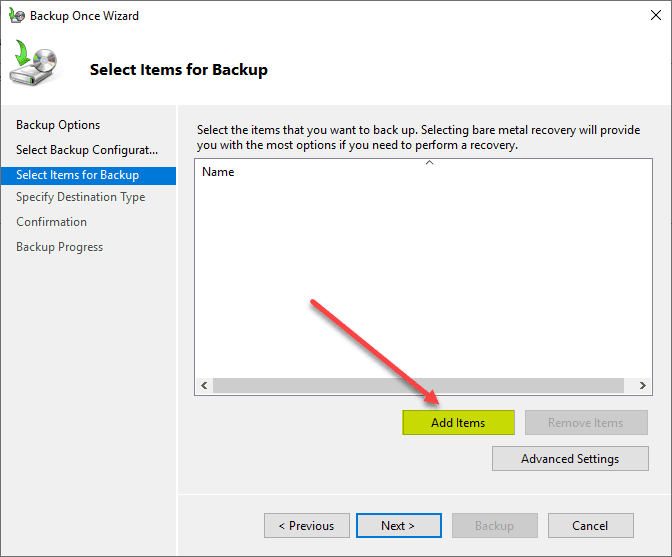Click the backup disk header icon
The height and width of the screenshot is (557, 672).
(x=36, y=66)
